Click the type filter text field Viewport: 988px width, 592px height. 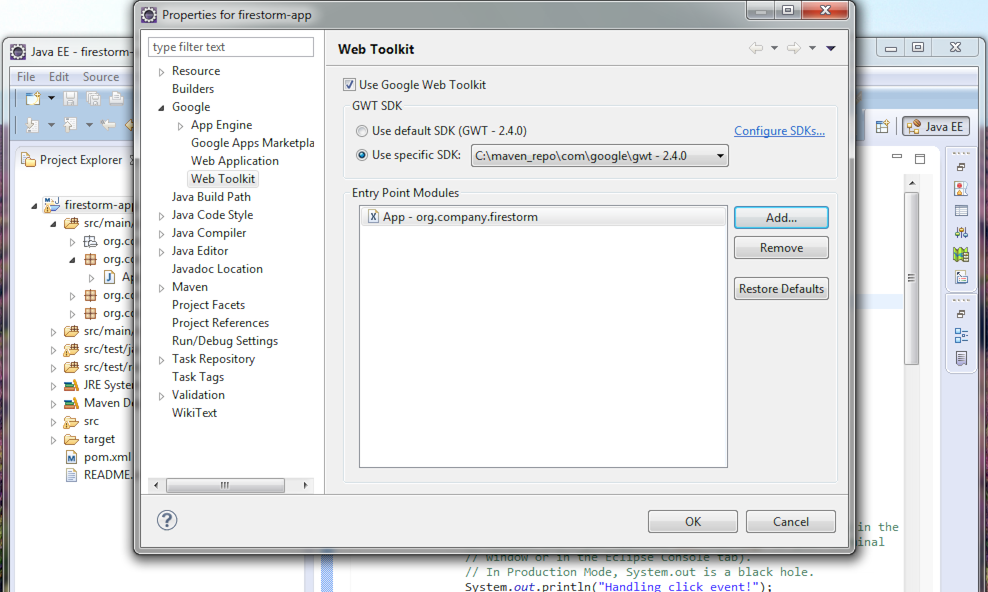(x=231, y=47)
